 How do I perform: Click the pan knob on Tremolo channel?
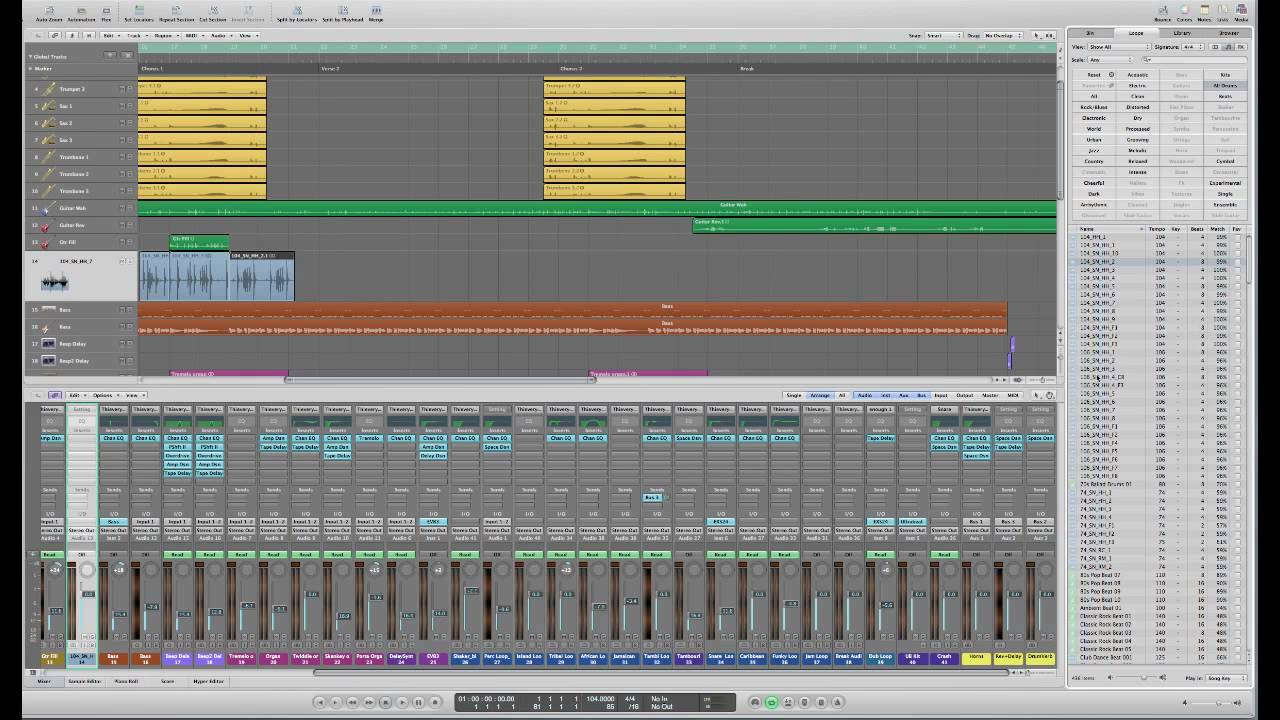click(x=247, y=570)
